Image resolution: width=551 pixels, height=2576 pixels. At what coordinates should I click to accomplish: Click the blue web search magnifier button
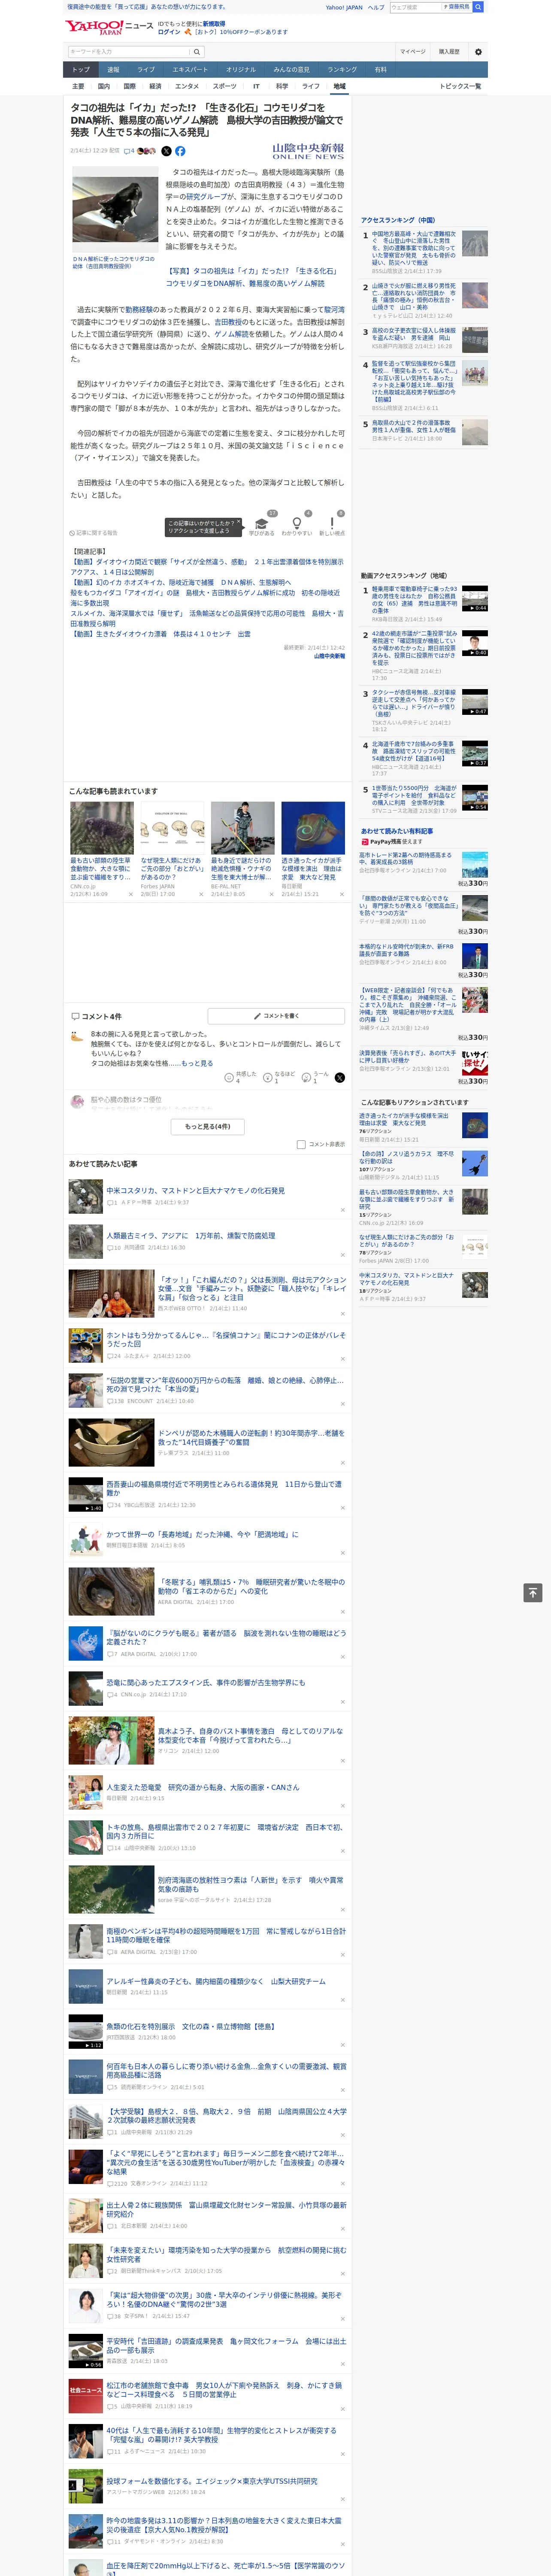tap(478, 7)
